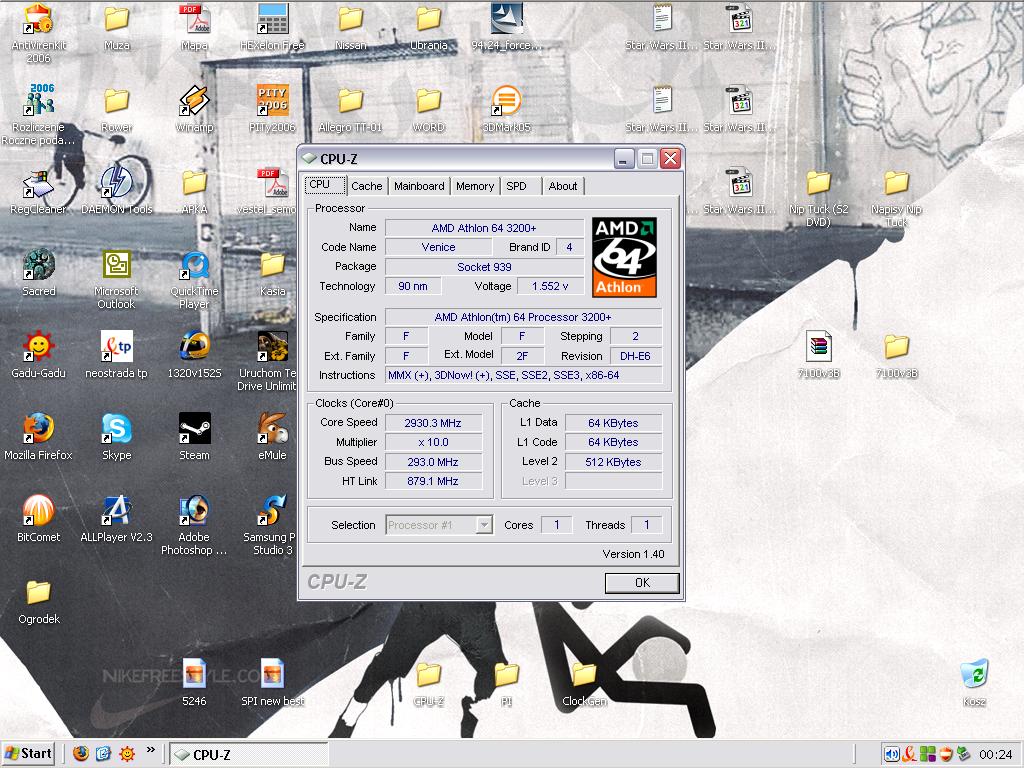1024x768 pixels.
Task: Select the SPD tab
Action: tap(521, 186)
